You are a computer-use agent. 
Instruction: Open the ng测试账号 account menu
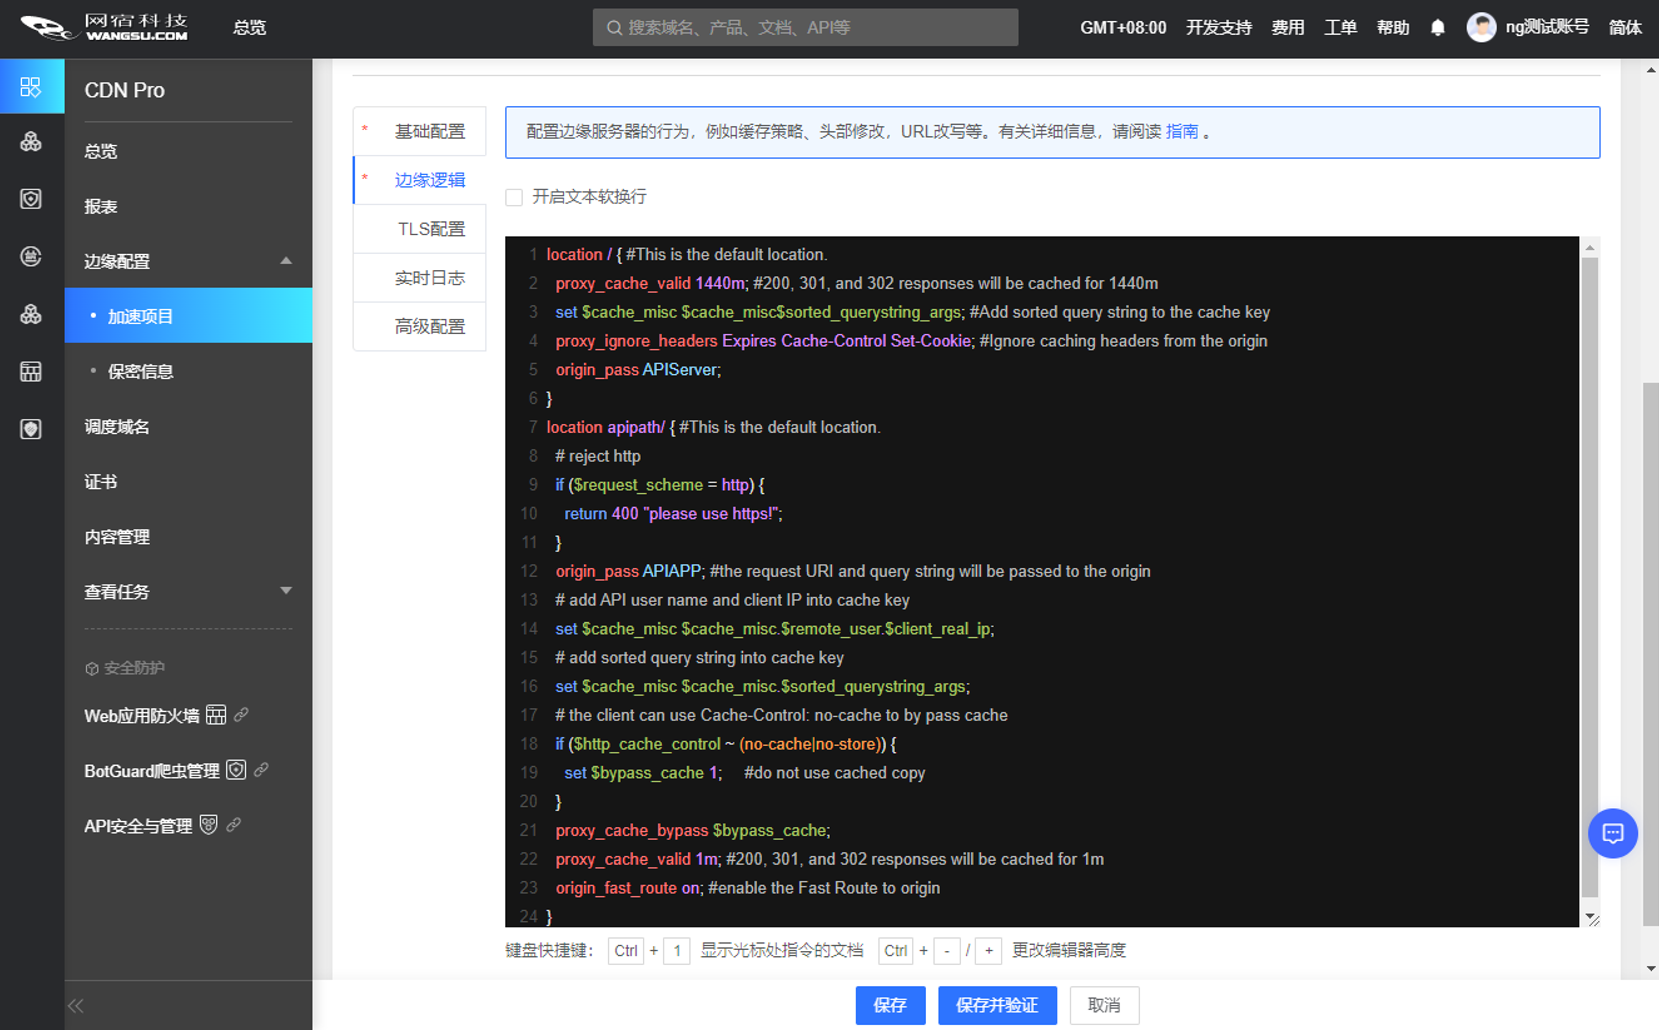point(1547,27)
